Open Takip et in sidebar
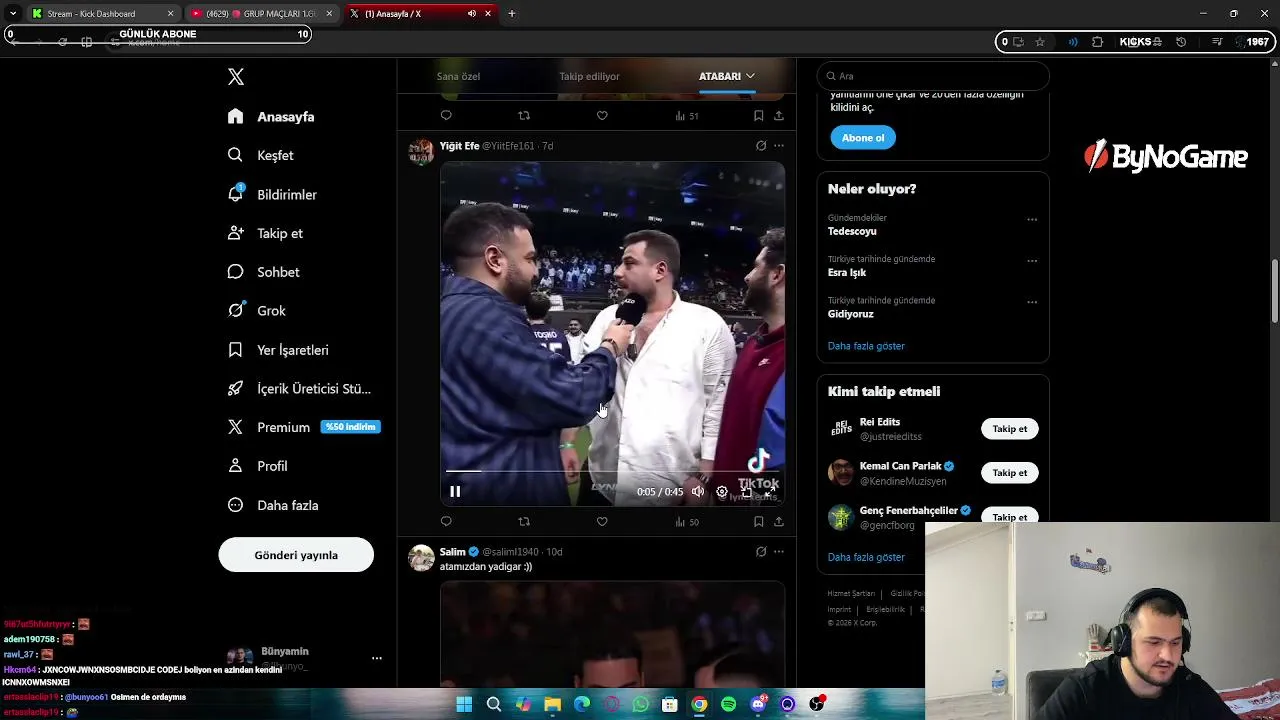The height and width of the screenshot is (720, 1280). 265,233
